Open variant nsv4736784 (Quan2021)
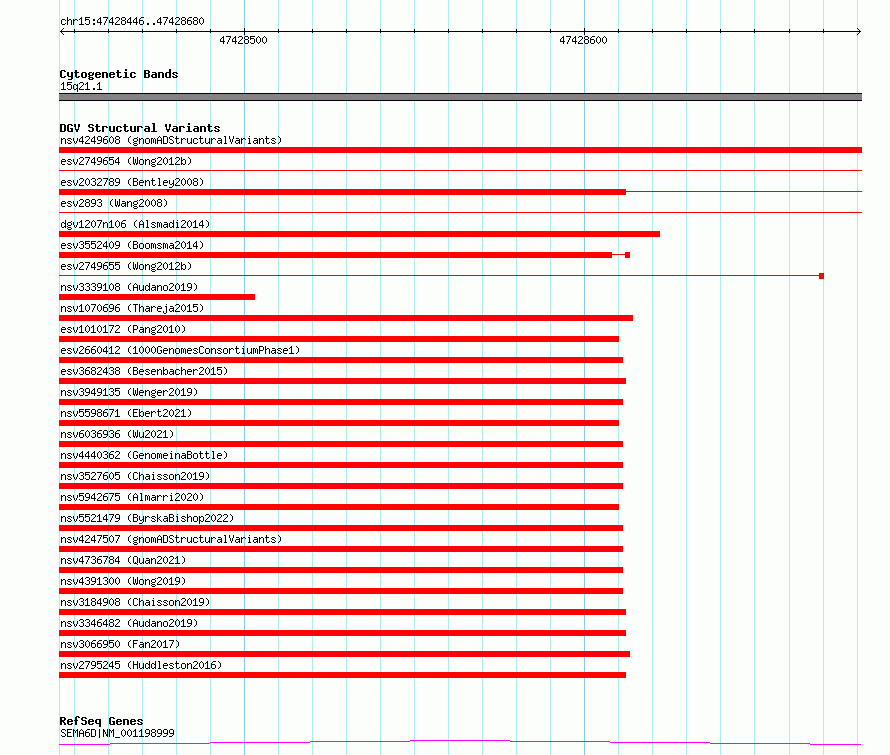The width and height of the screenshot is (890, 755). tap(123, 560)
